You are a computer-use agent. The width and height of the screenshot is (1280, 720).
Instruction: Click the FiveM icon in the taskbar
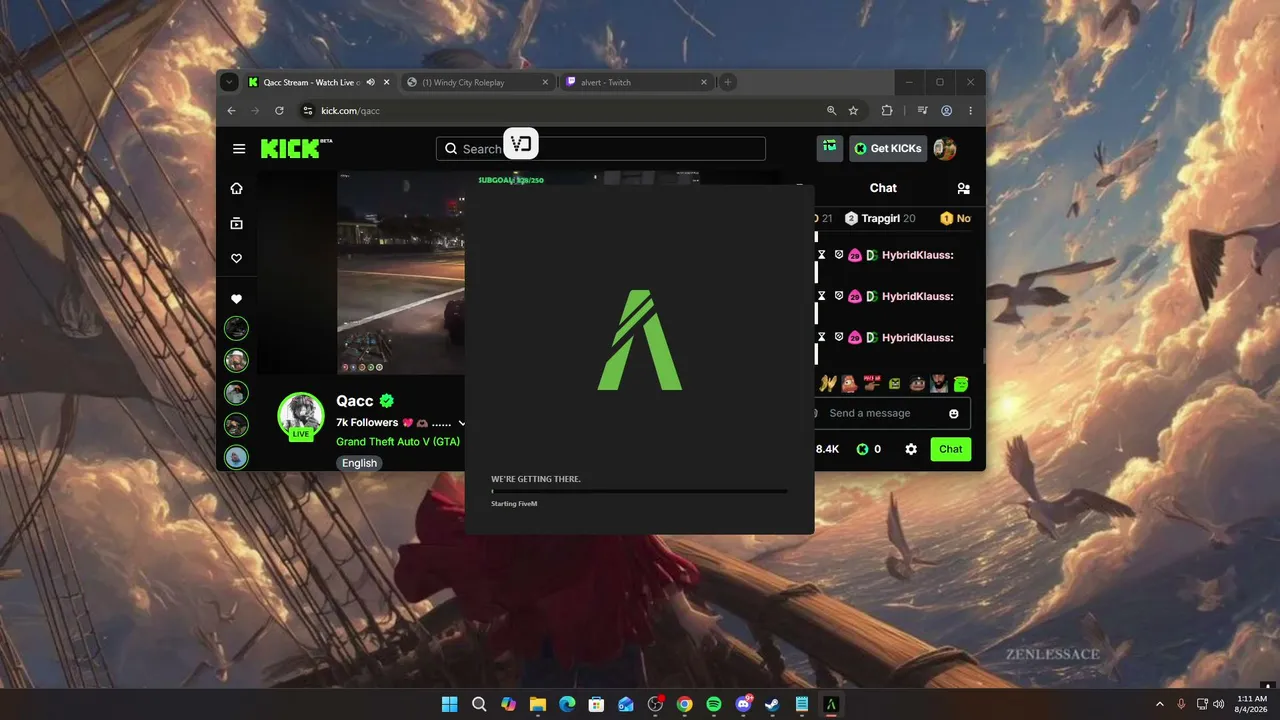tap(831, 704)
